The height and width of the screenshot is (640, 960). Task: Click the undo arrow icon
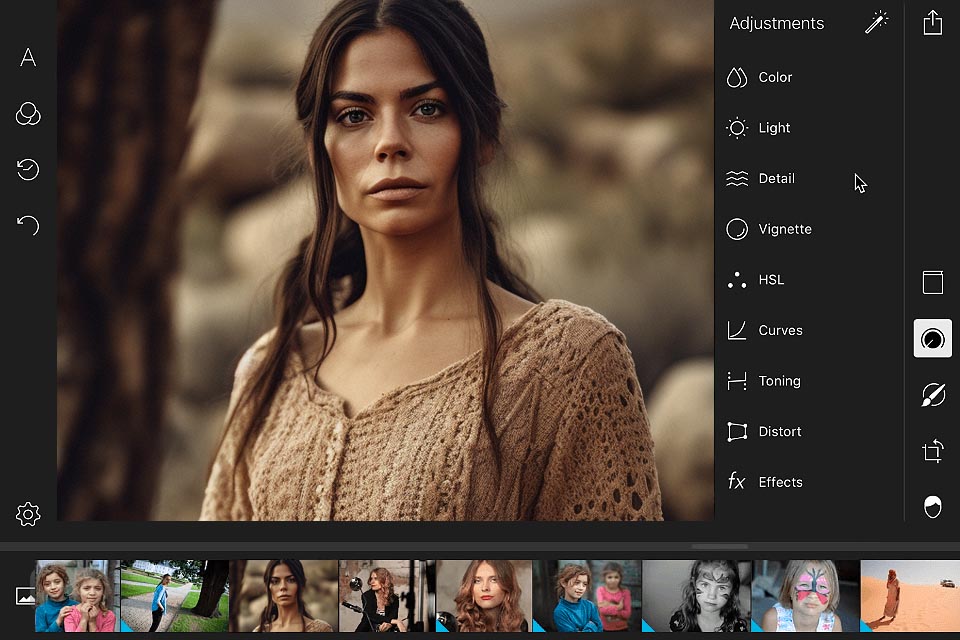click(28, 225)
